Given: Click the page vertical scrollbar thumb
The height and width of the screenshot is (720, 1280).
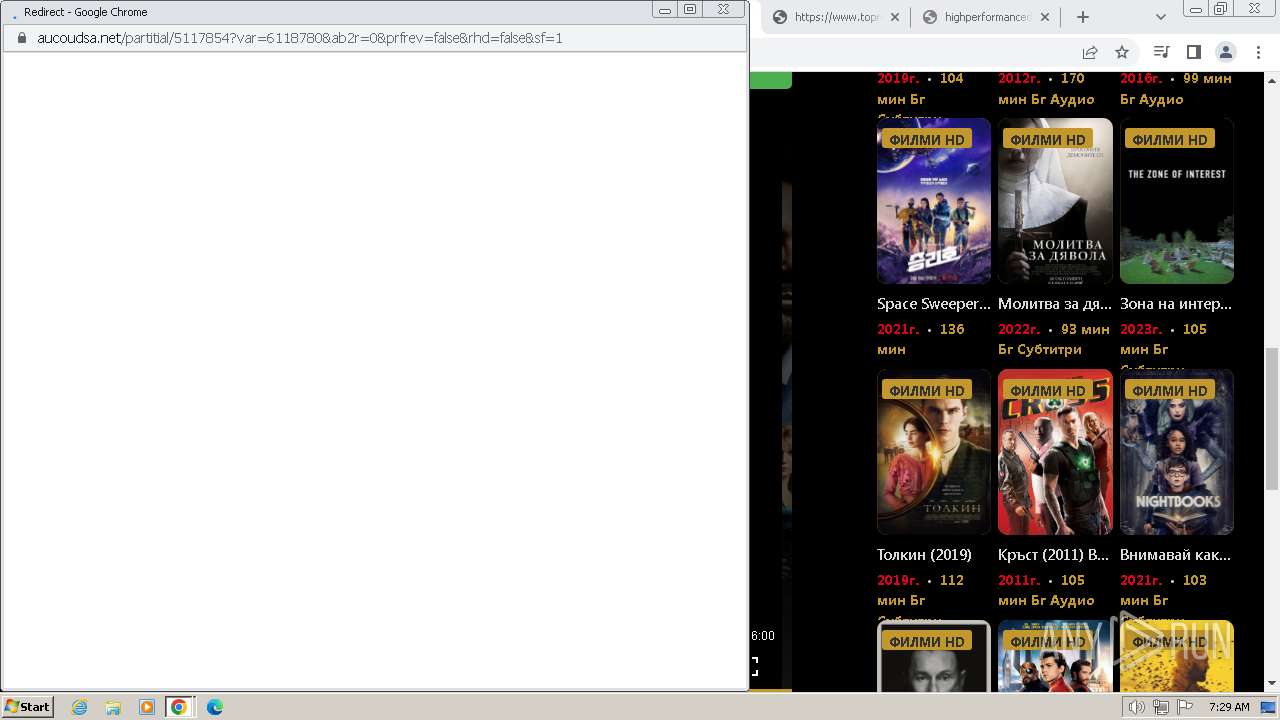Looking at the screenshot, I should click(x=1272, y=418).
